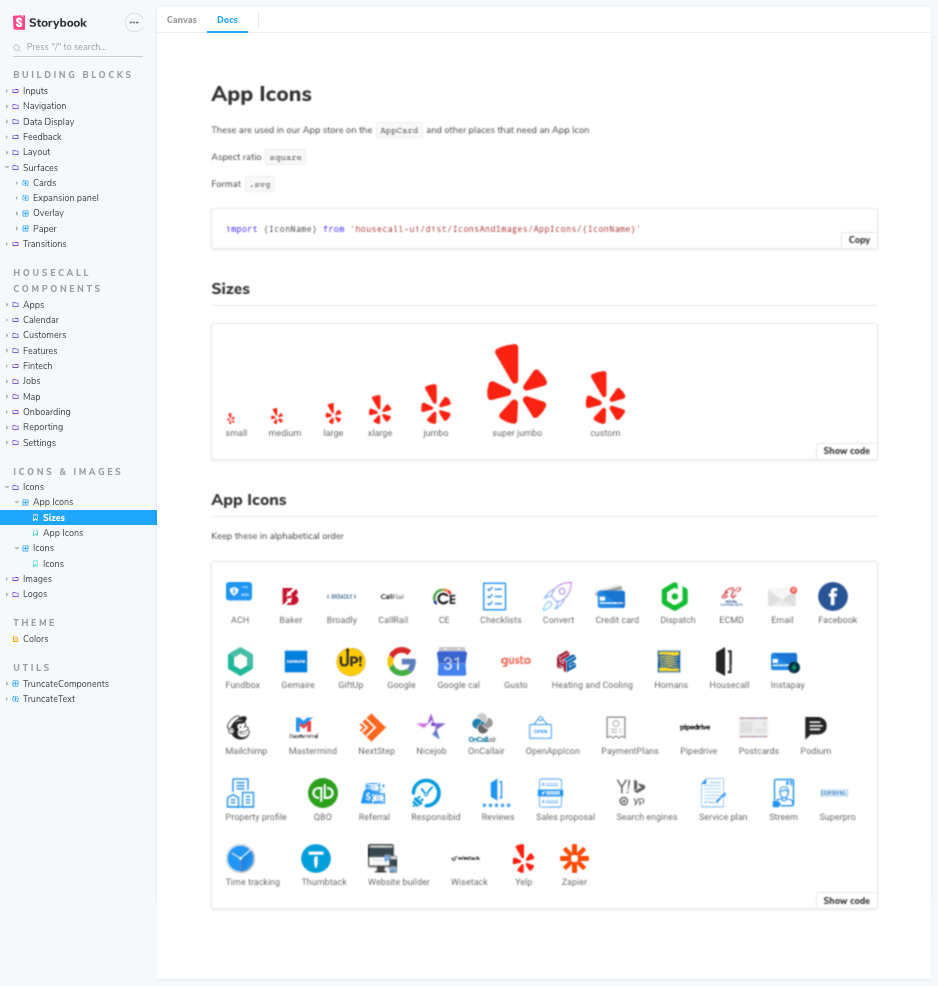
Task: Click the sidebar search field
Action: coord(70,46)
